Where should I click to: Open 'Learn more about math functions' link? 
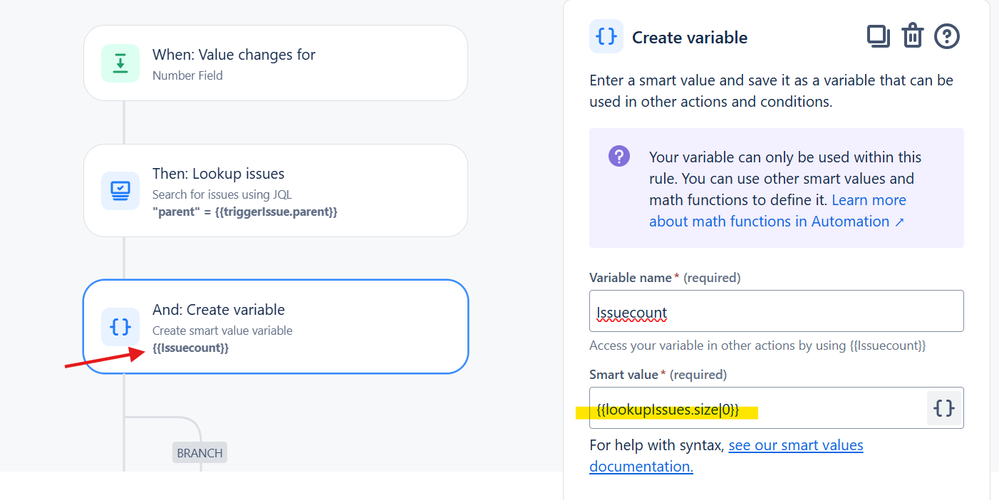point(777,211)
